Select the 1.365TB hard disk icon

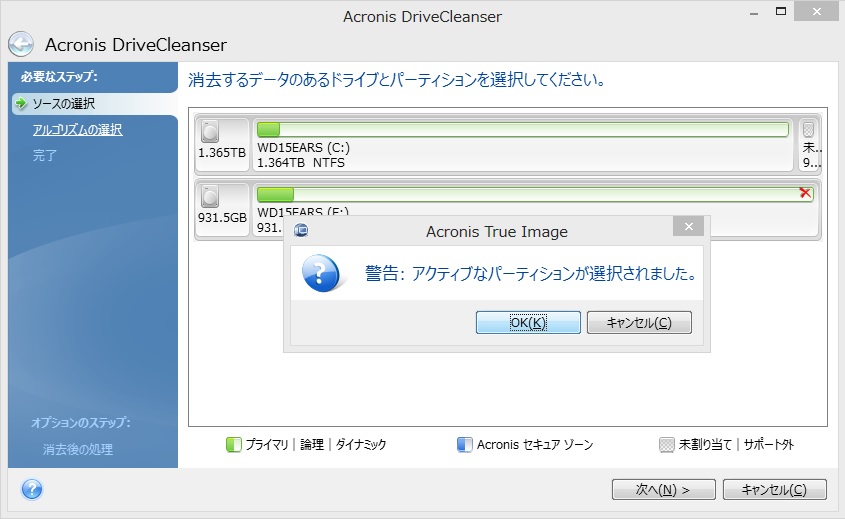[210, 132]
